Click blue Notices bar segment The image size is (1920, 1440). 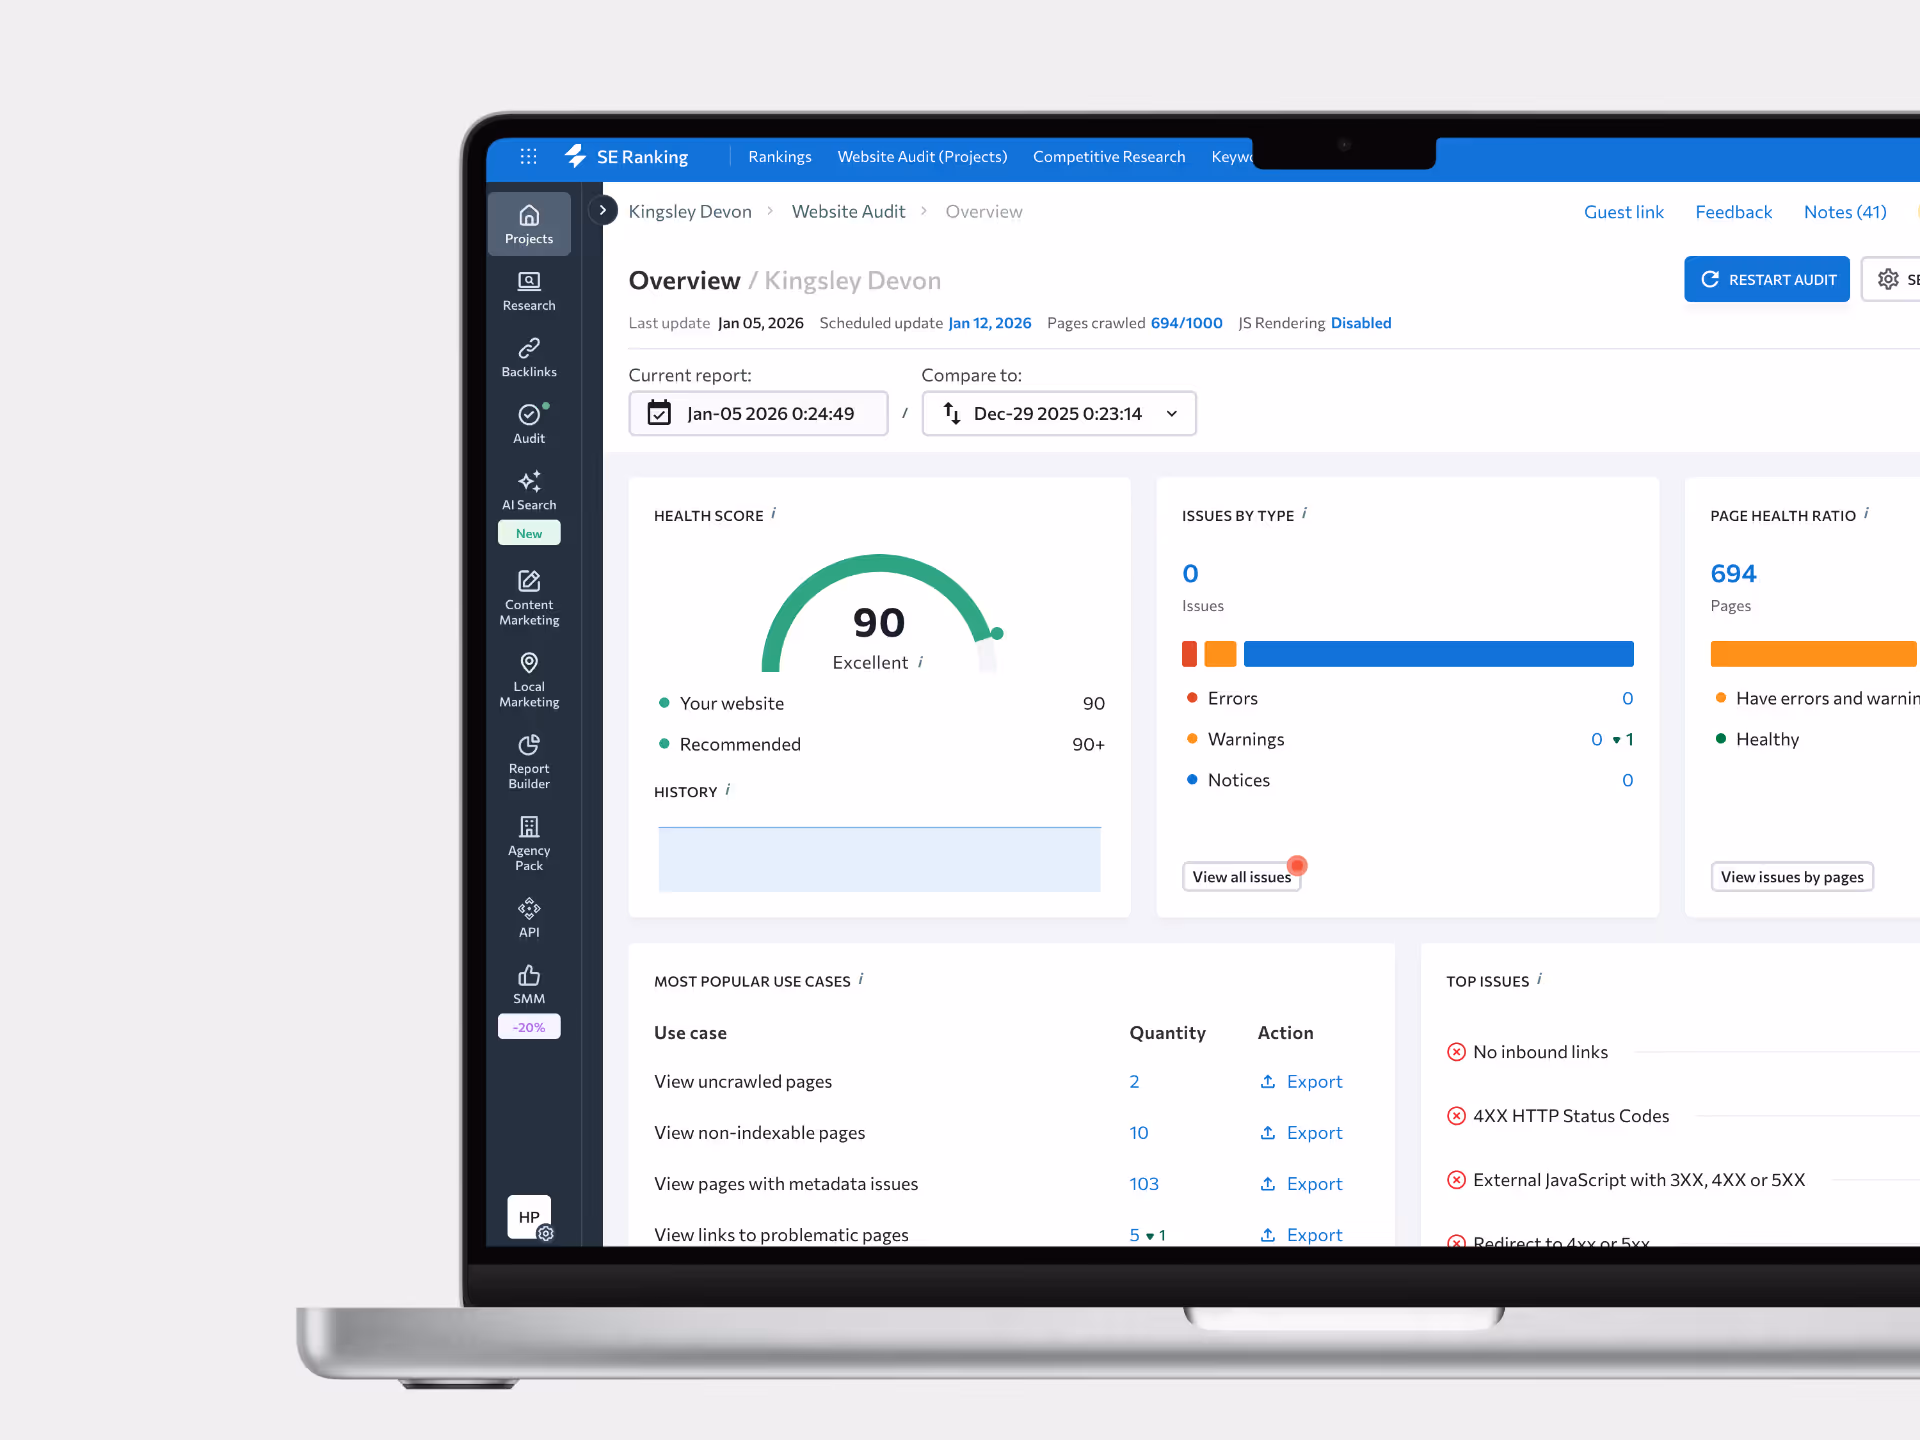click(1438, 654)
